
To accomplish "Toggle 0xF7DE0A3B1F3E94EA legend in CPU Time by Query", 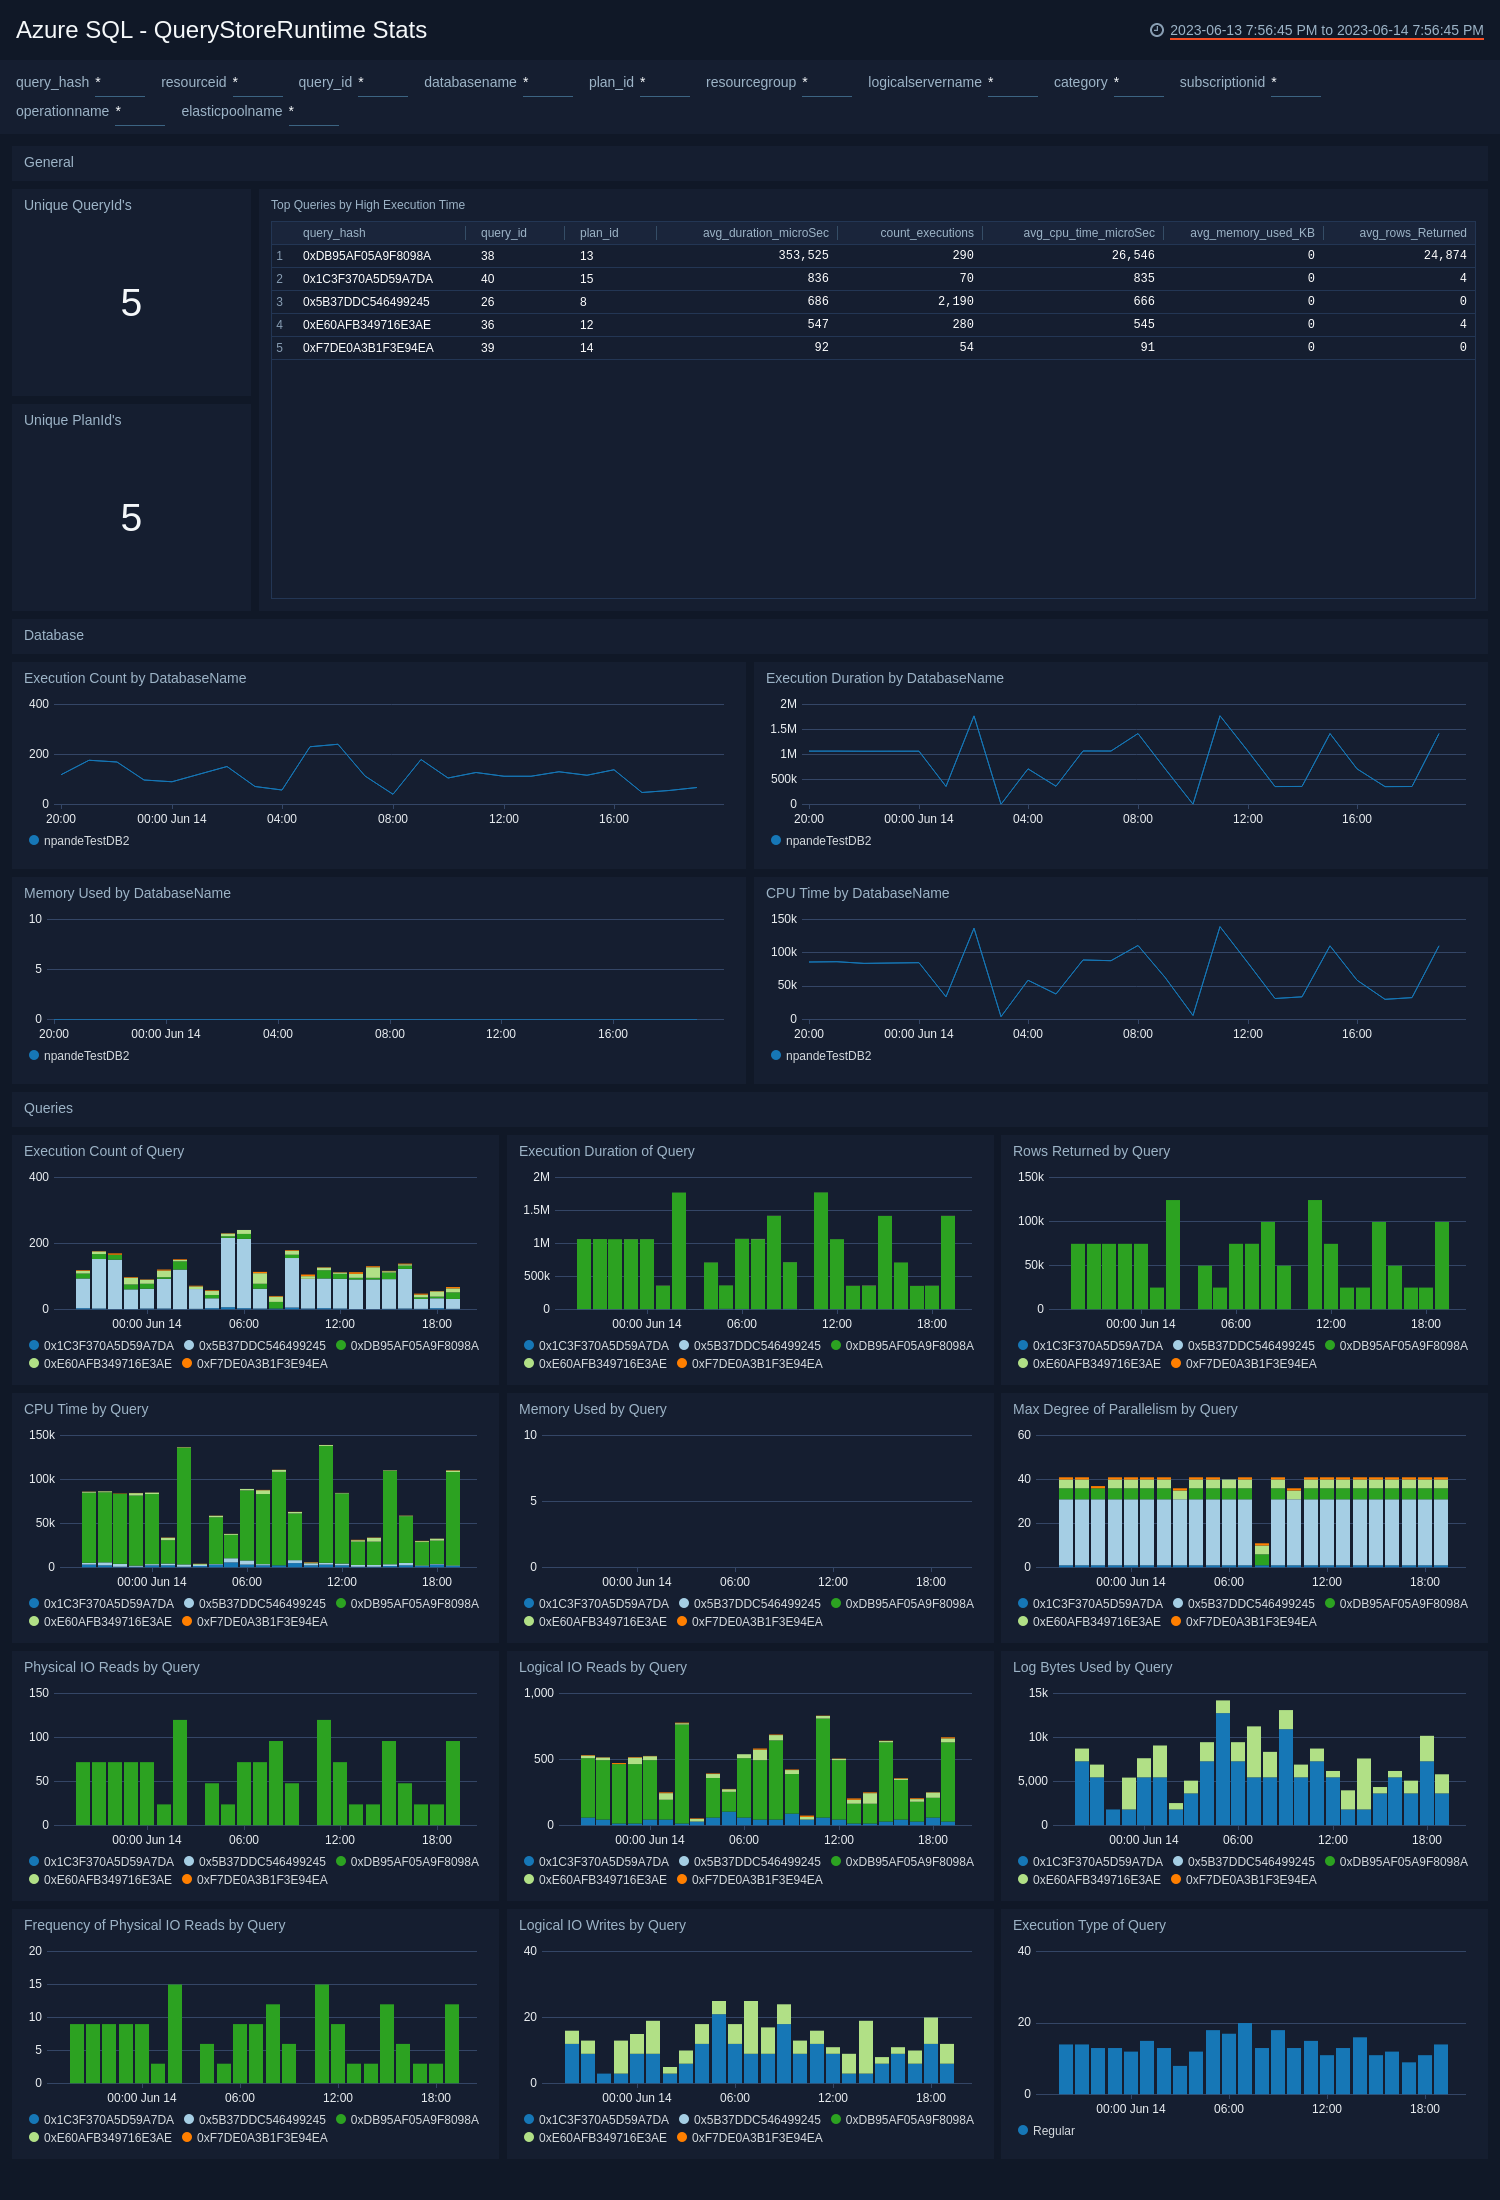I will (x=255, y=1622).
